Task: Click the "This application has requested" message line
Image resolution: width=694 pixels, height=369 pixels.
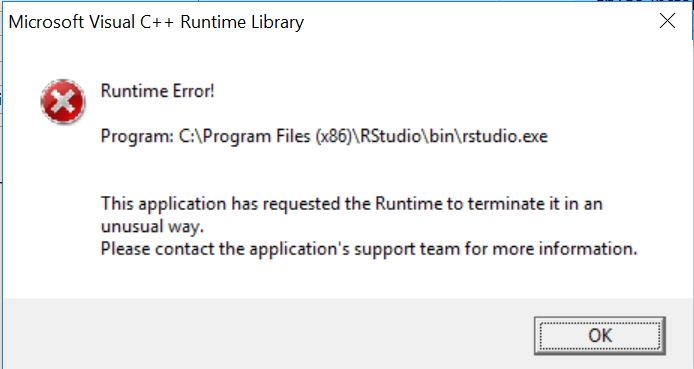Action: [352, 204]
